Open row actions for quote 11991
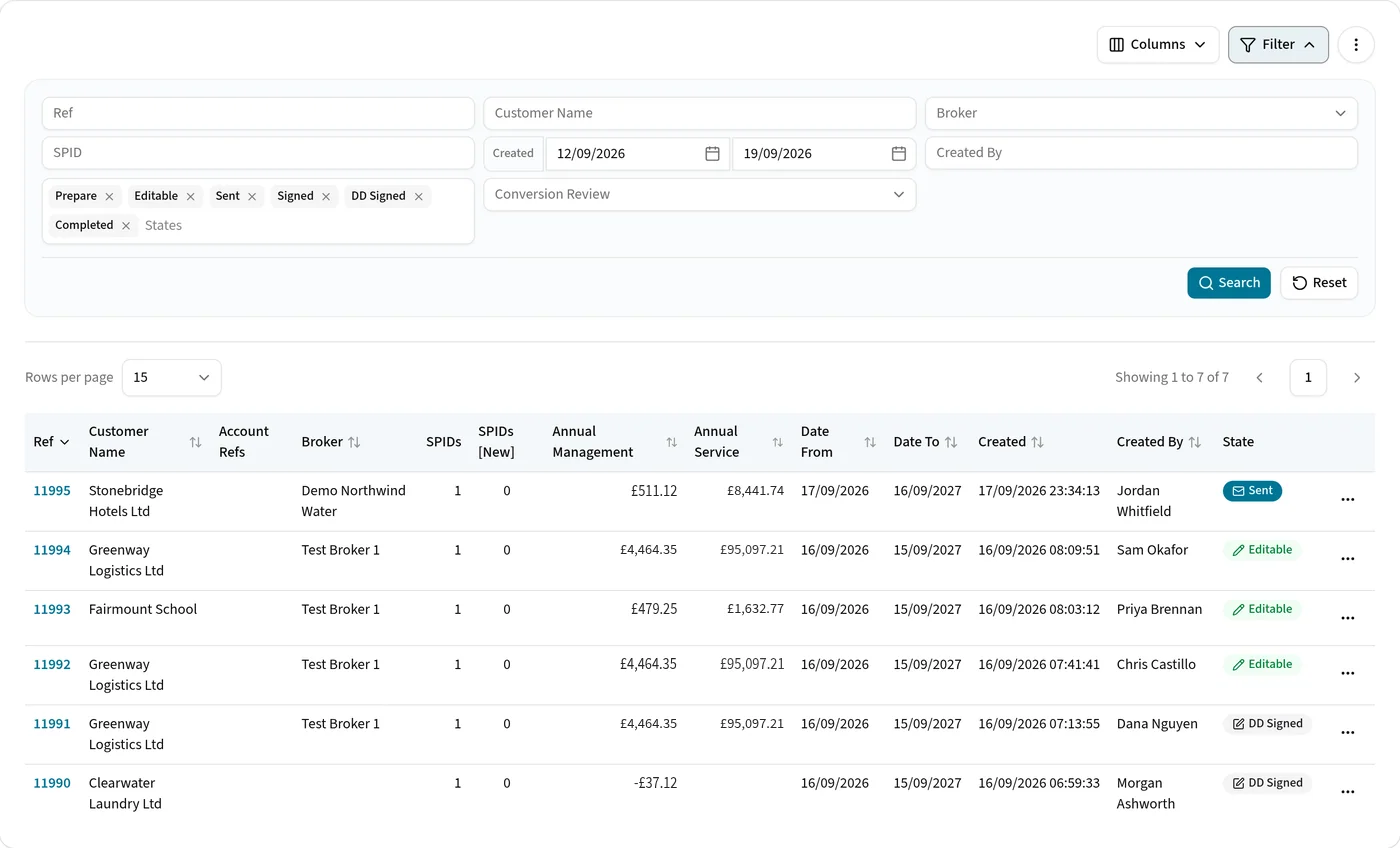 (x=1347, y=733)
